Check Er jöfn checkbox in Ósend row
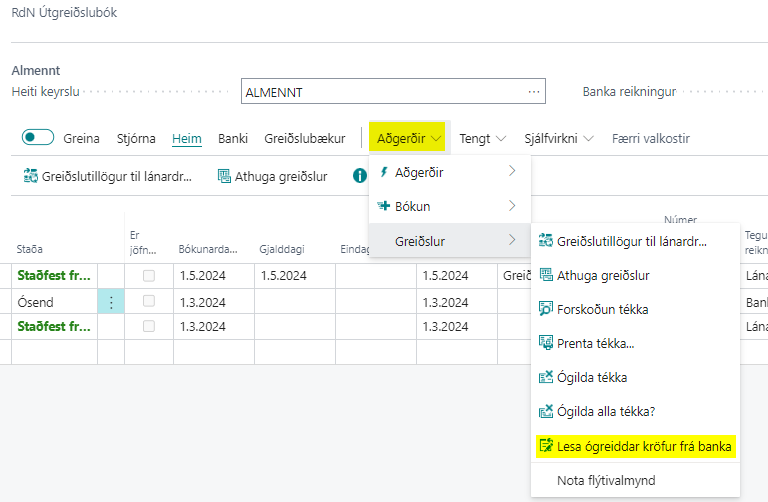Image resolution: width=768 pixels, height=502 pixels. click(149, 301)
